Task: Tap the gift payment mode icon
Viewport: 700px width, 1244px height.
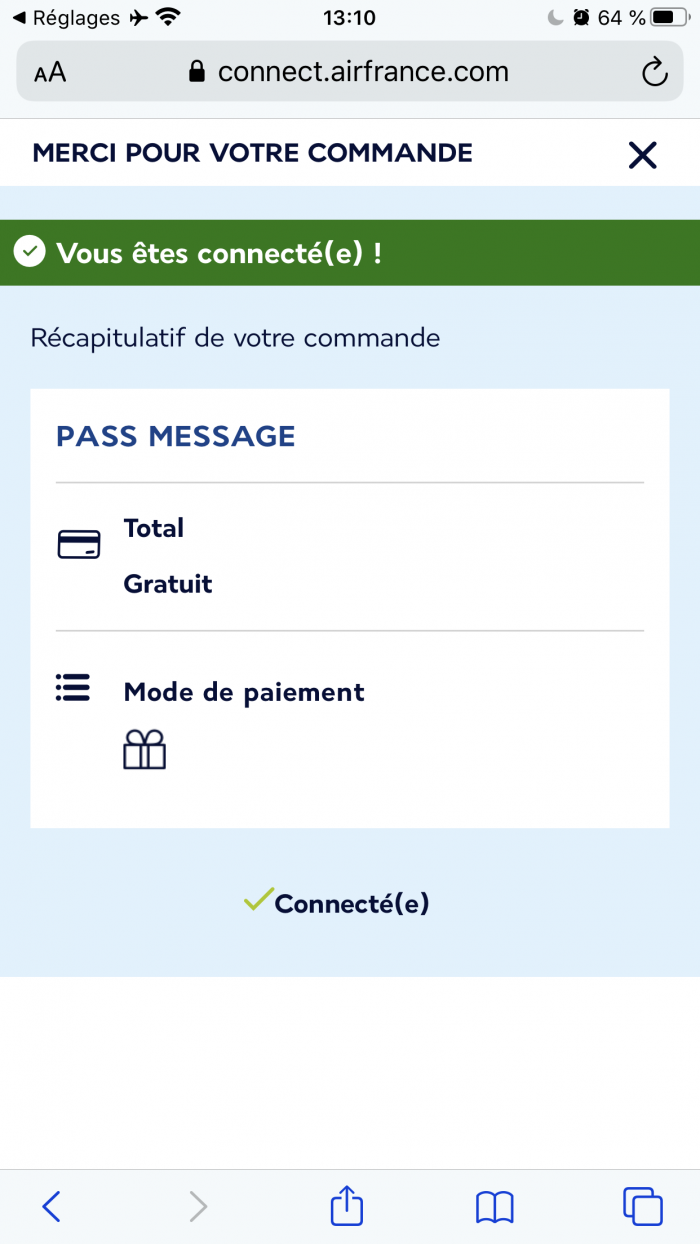Action: (x=144, y=749)
